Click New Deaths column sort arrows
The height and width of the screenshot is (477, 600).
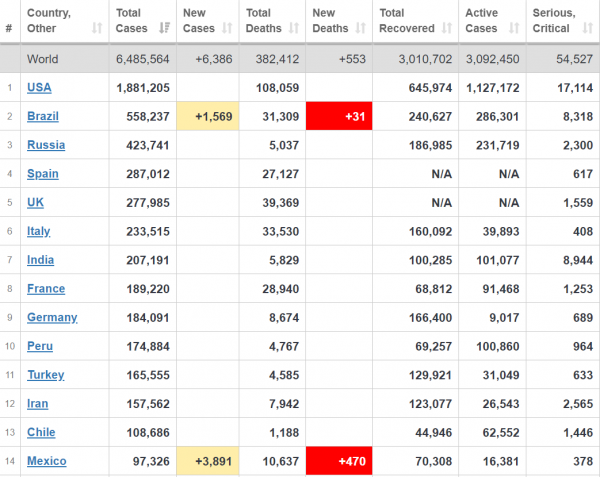[x=360, y=28]
